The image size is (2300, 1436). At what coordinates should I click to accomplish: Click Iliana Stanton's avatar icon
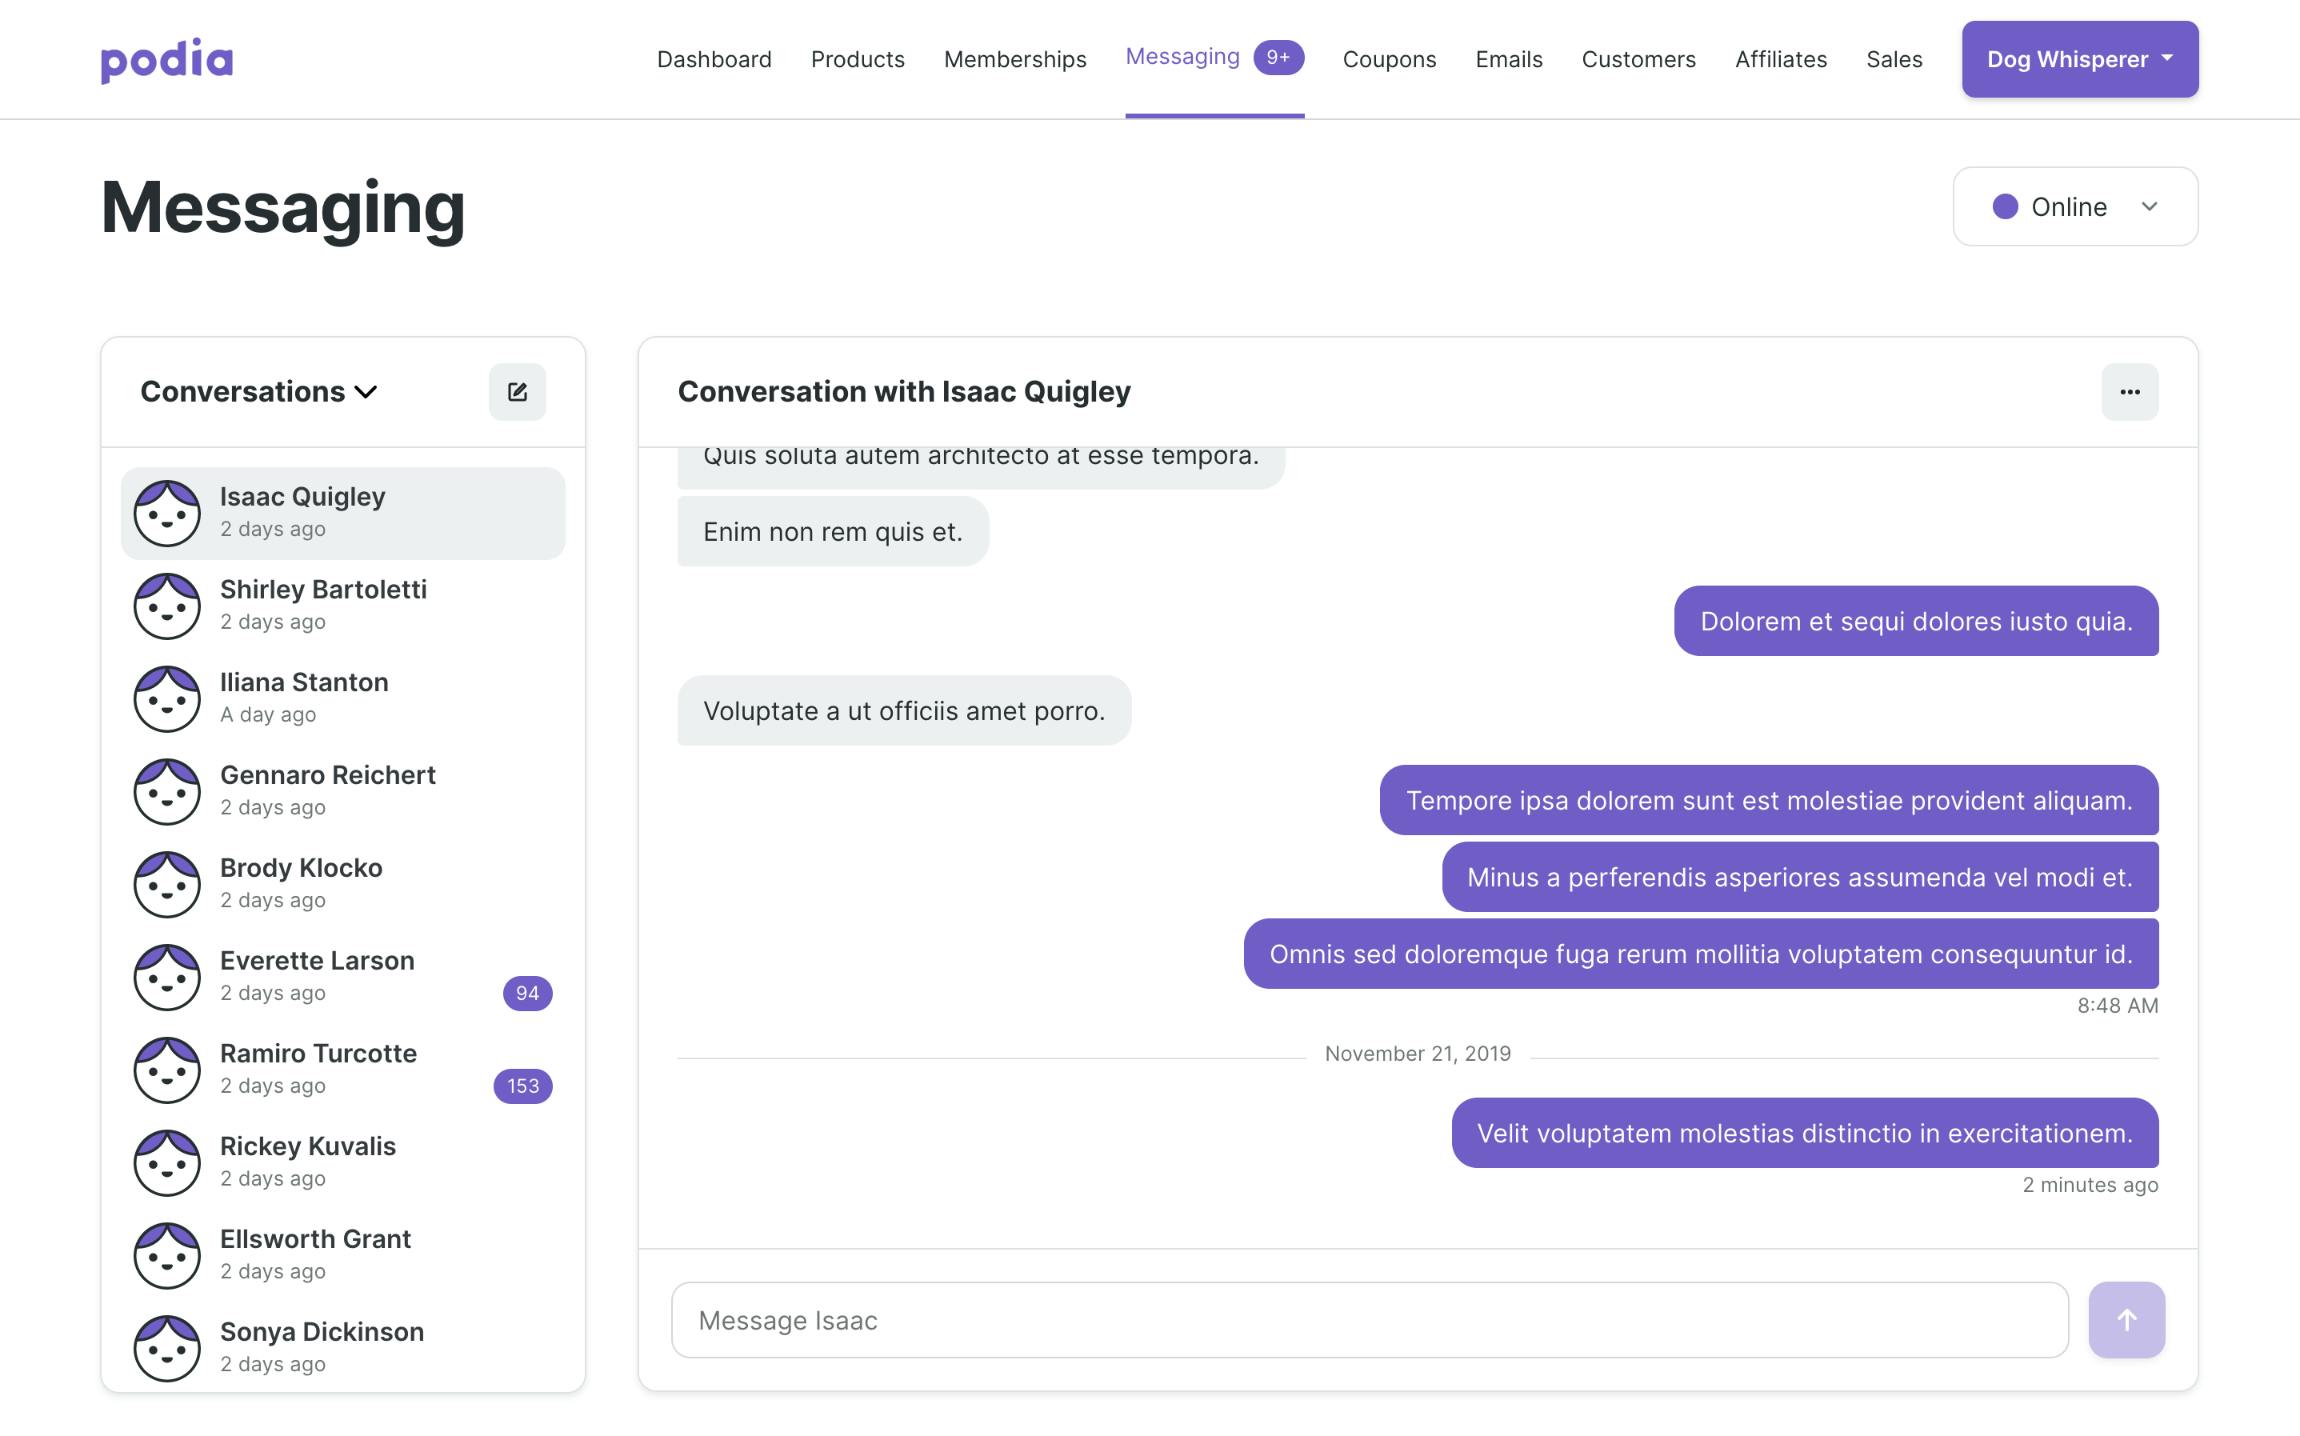167,699
